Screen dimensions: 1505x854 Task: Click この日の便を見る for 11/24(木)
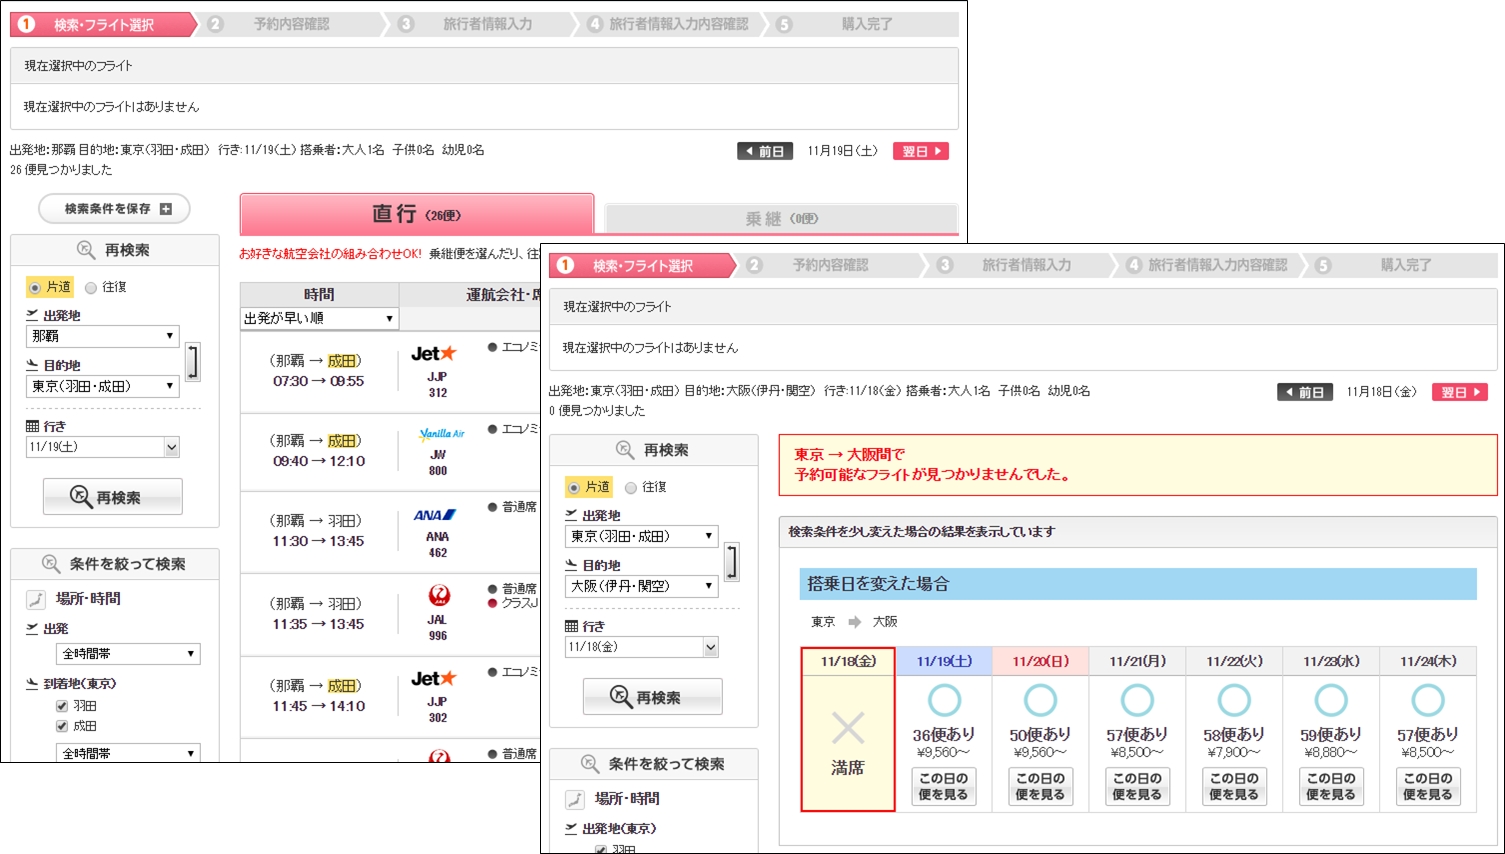(1428, 786)
